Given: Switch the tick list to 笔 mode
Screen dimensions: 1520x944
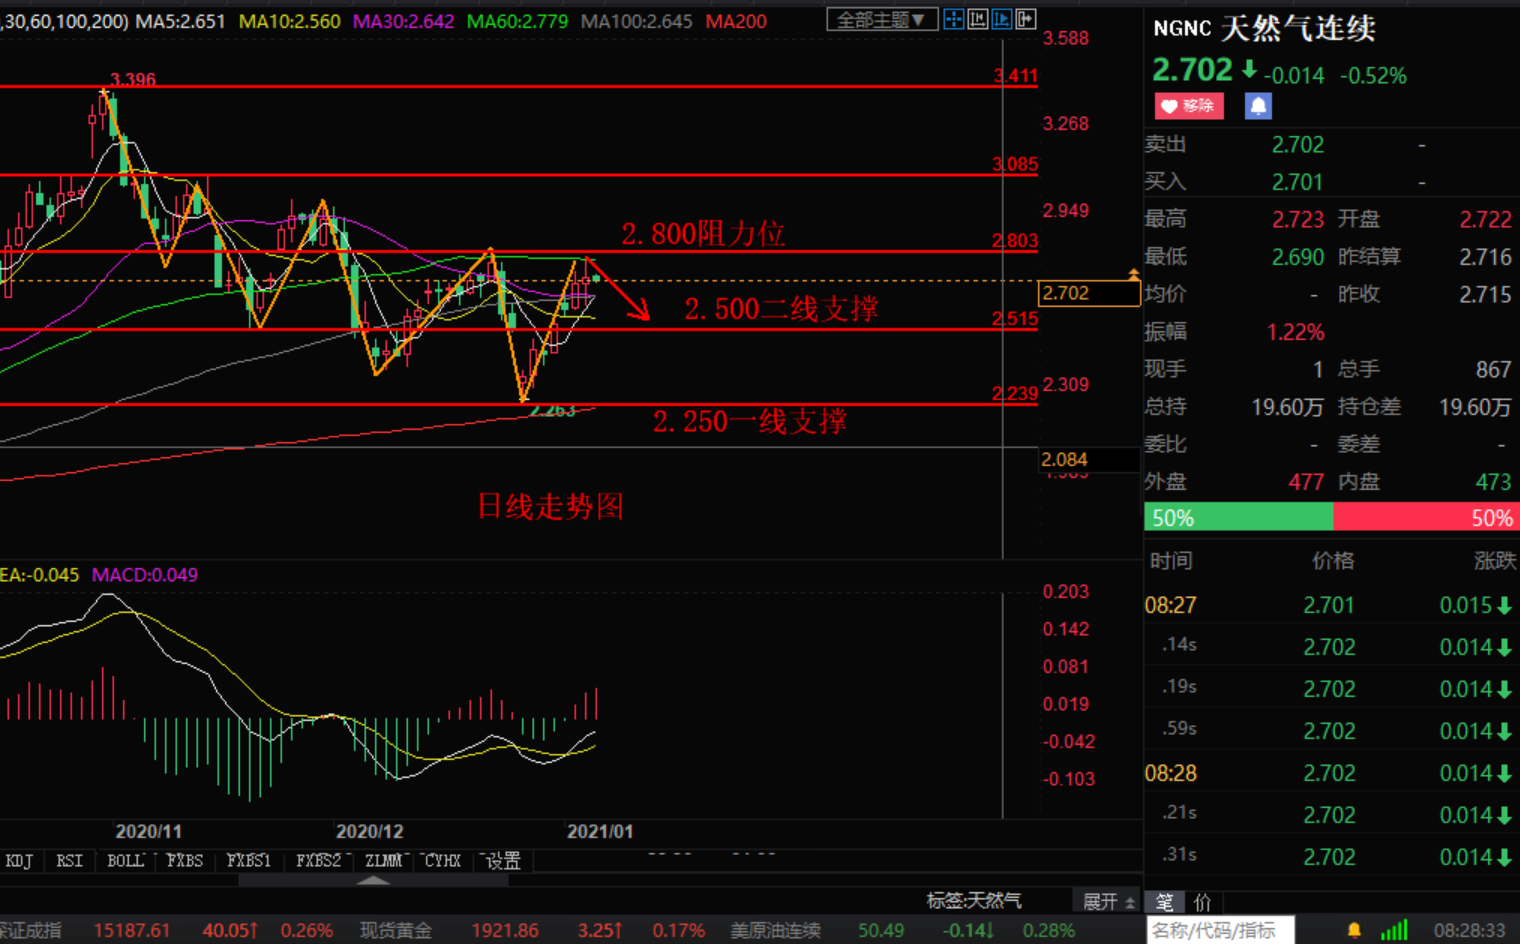Looking at the screenshot, I should click(1165, 902).
